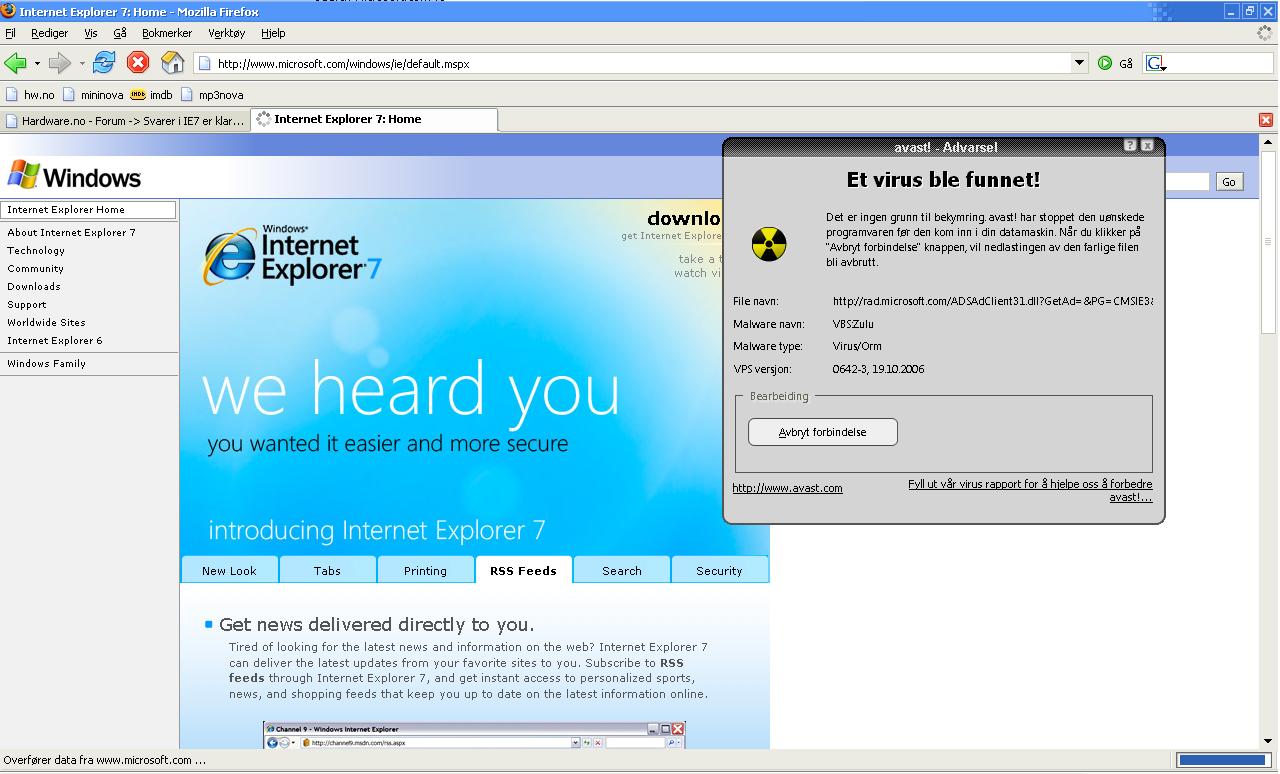Select the New Look page tab
The width and height of the screenshot is (1280, 774).
[229, 570]
